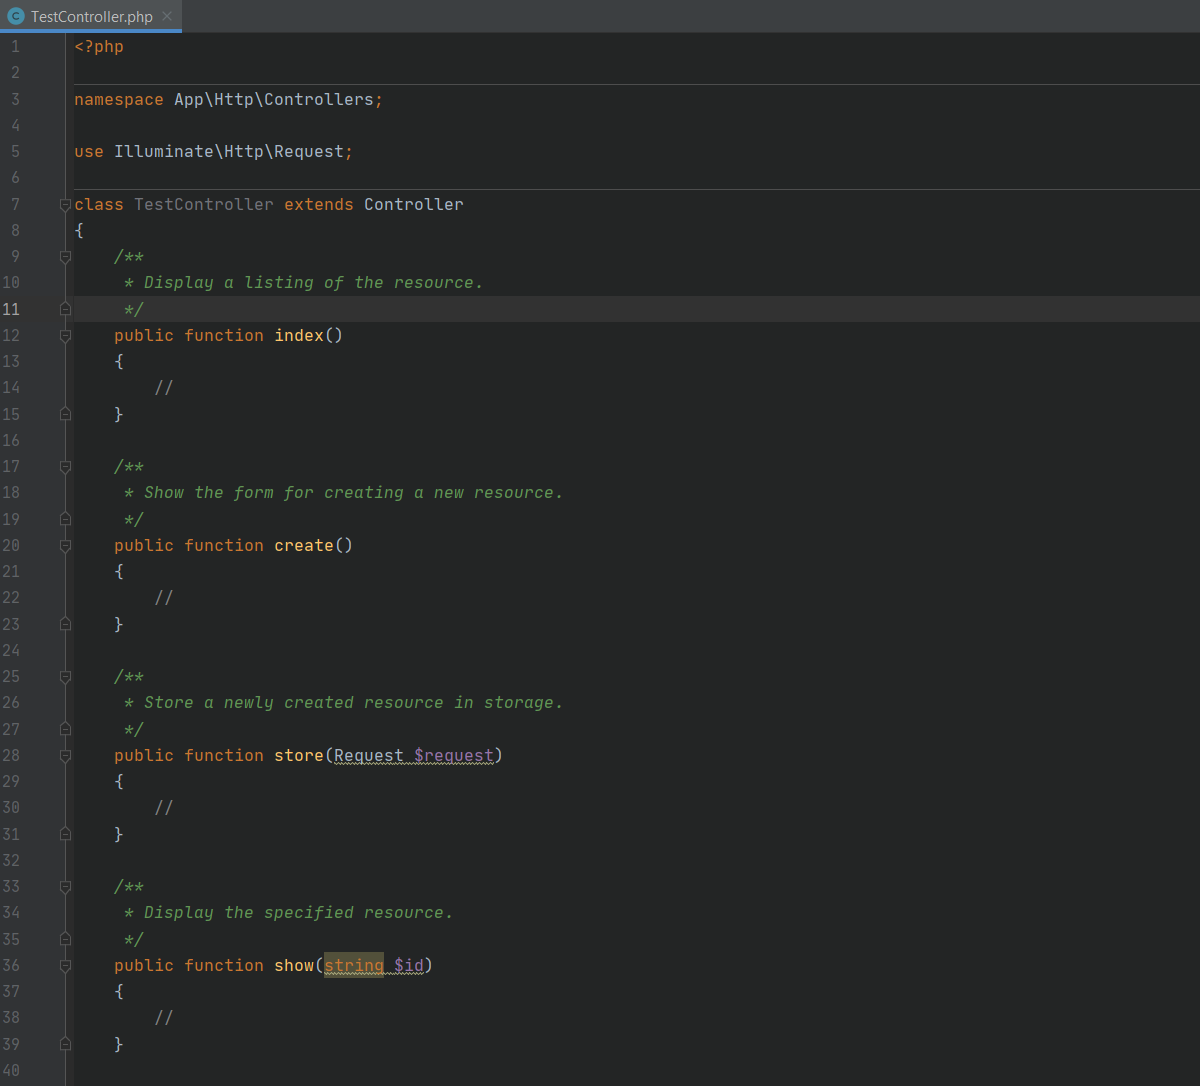Click the fold end marker on line 39
Screen dimensions: 1200x1086
point(65,1044)
